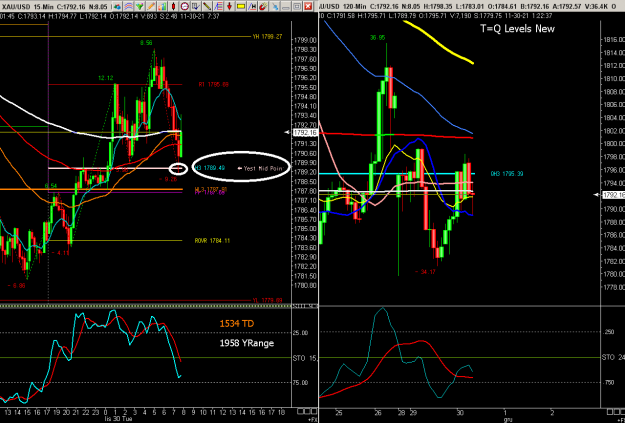Click the '- 34.17' red label on 120-Min chart
This screenshot has width=625, height=423.
[425, 272]
